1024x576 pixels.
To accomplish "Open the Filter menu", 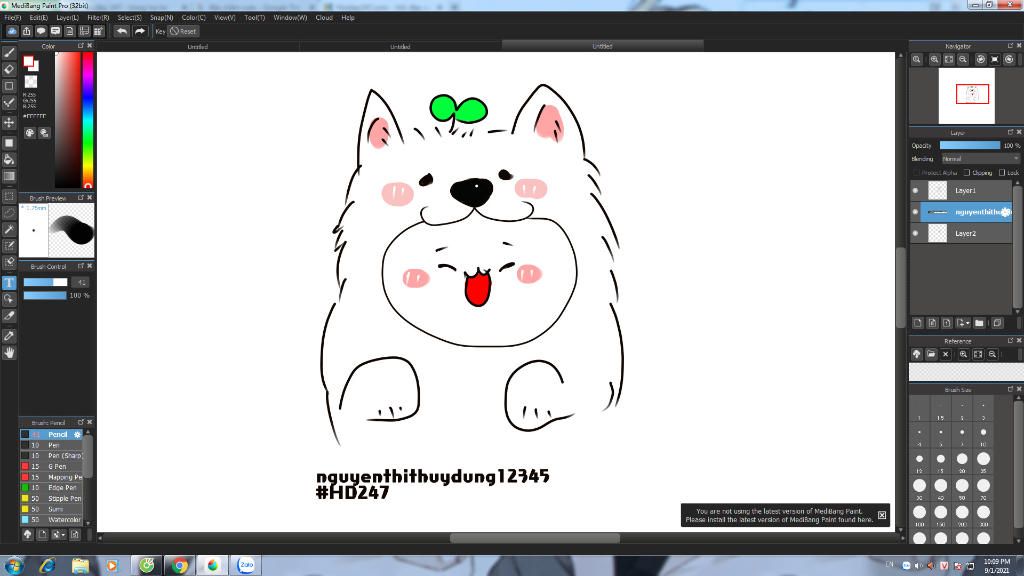I will [x=98, y=18].
